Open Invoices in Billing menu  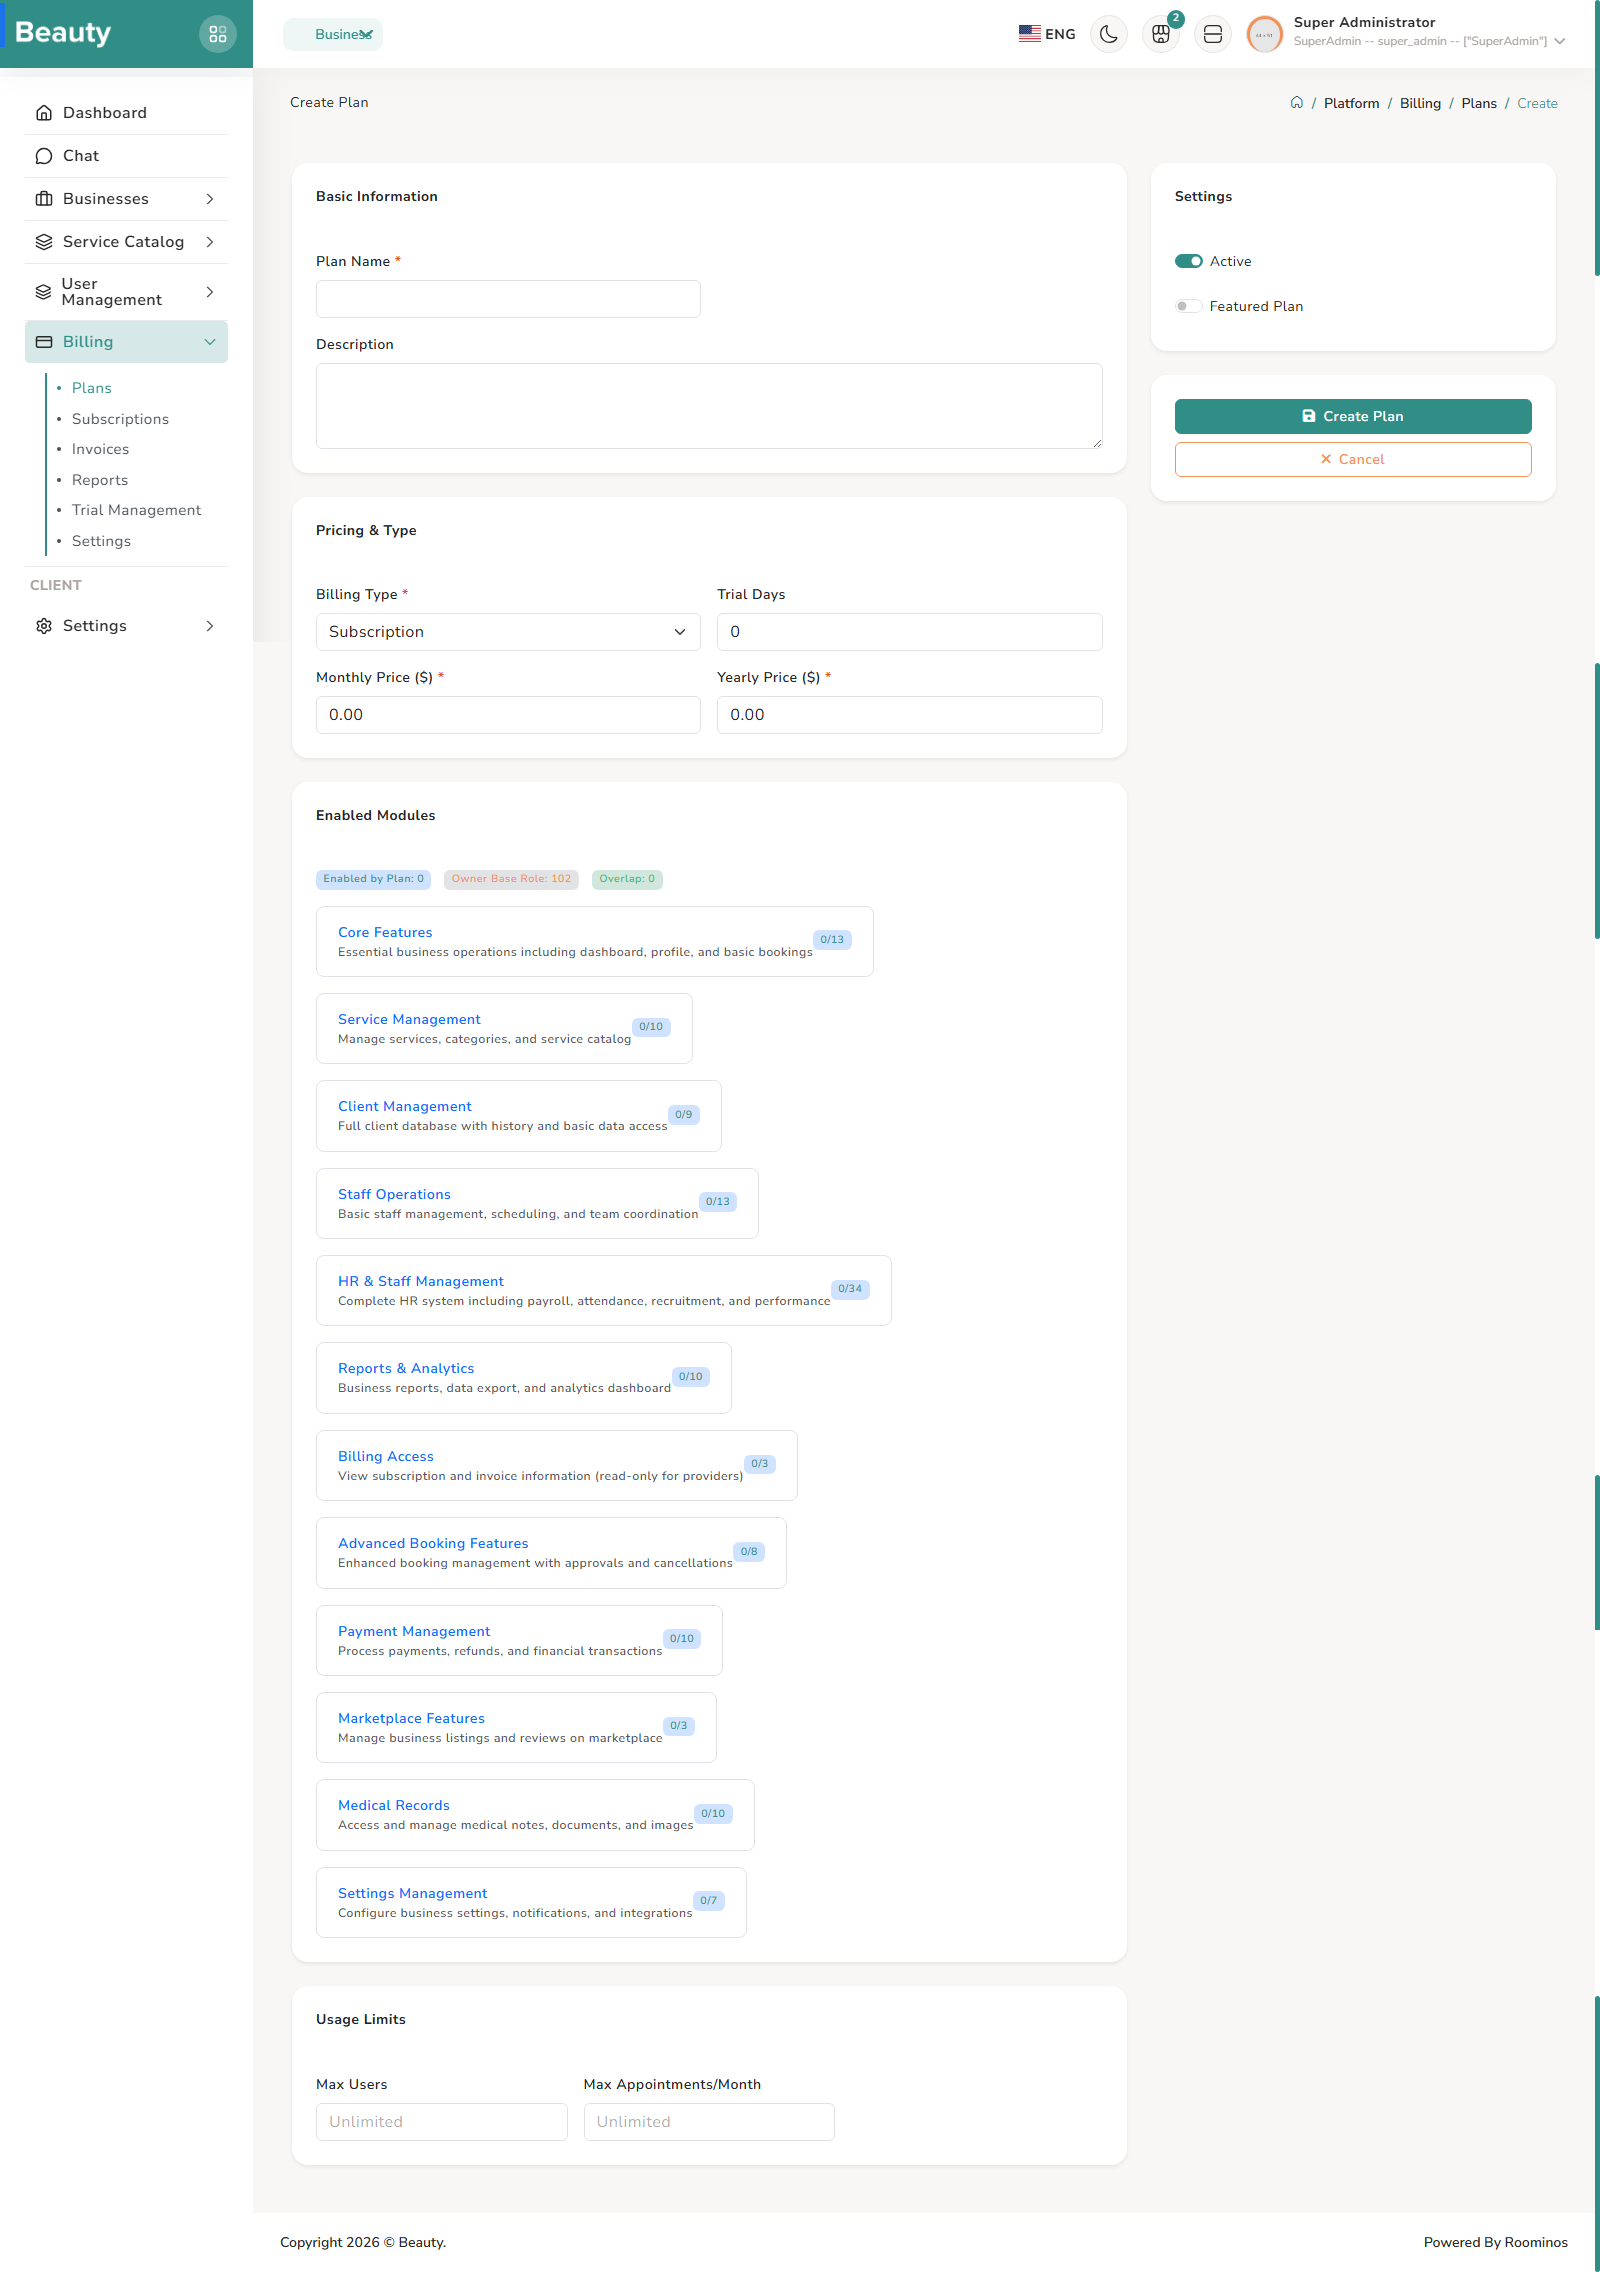pos(100,449)
